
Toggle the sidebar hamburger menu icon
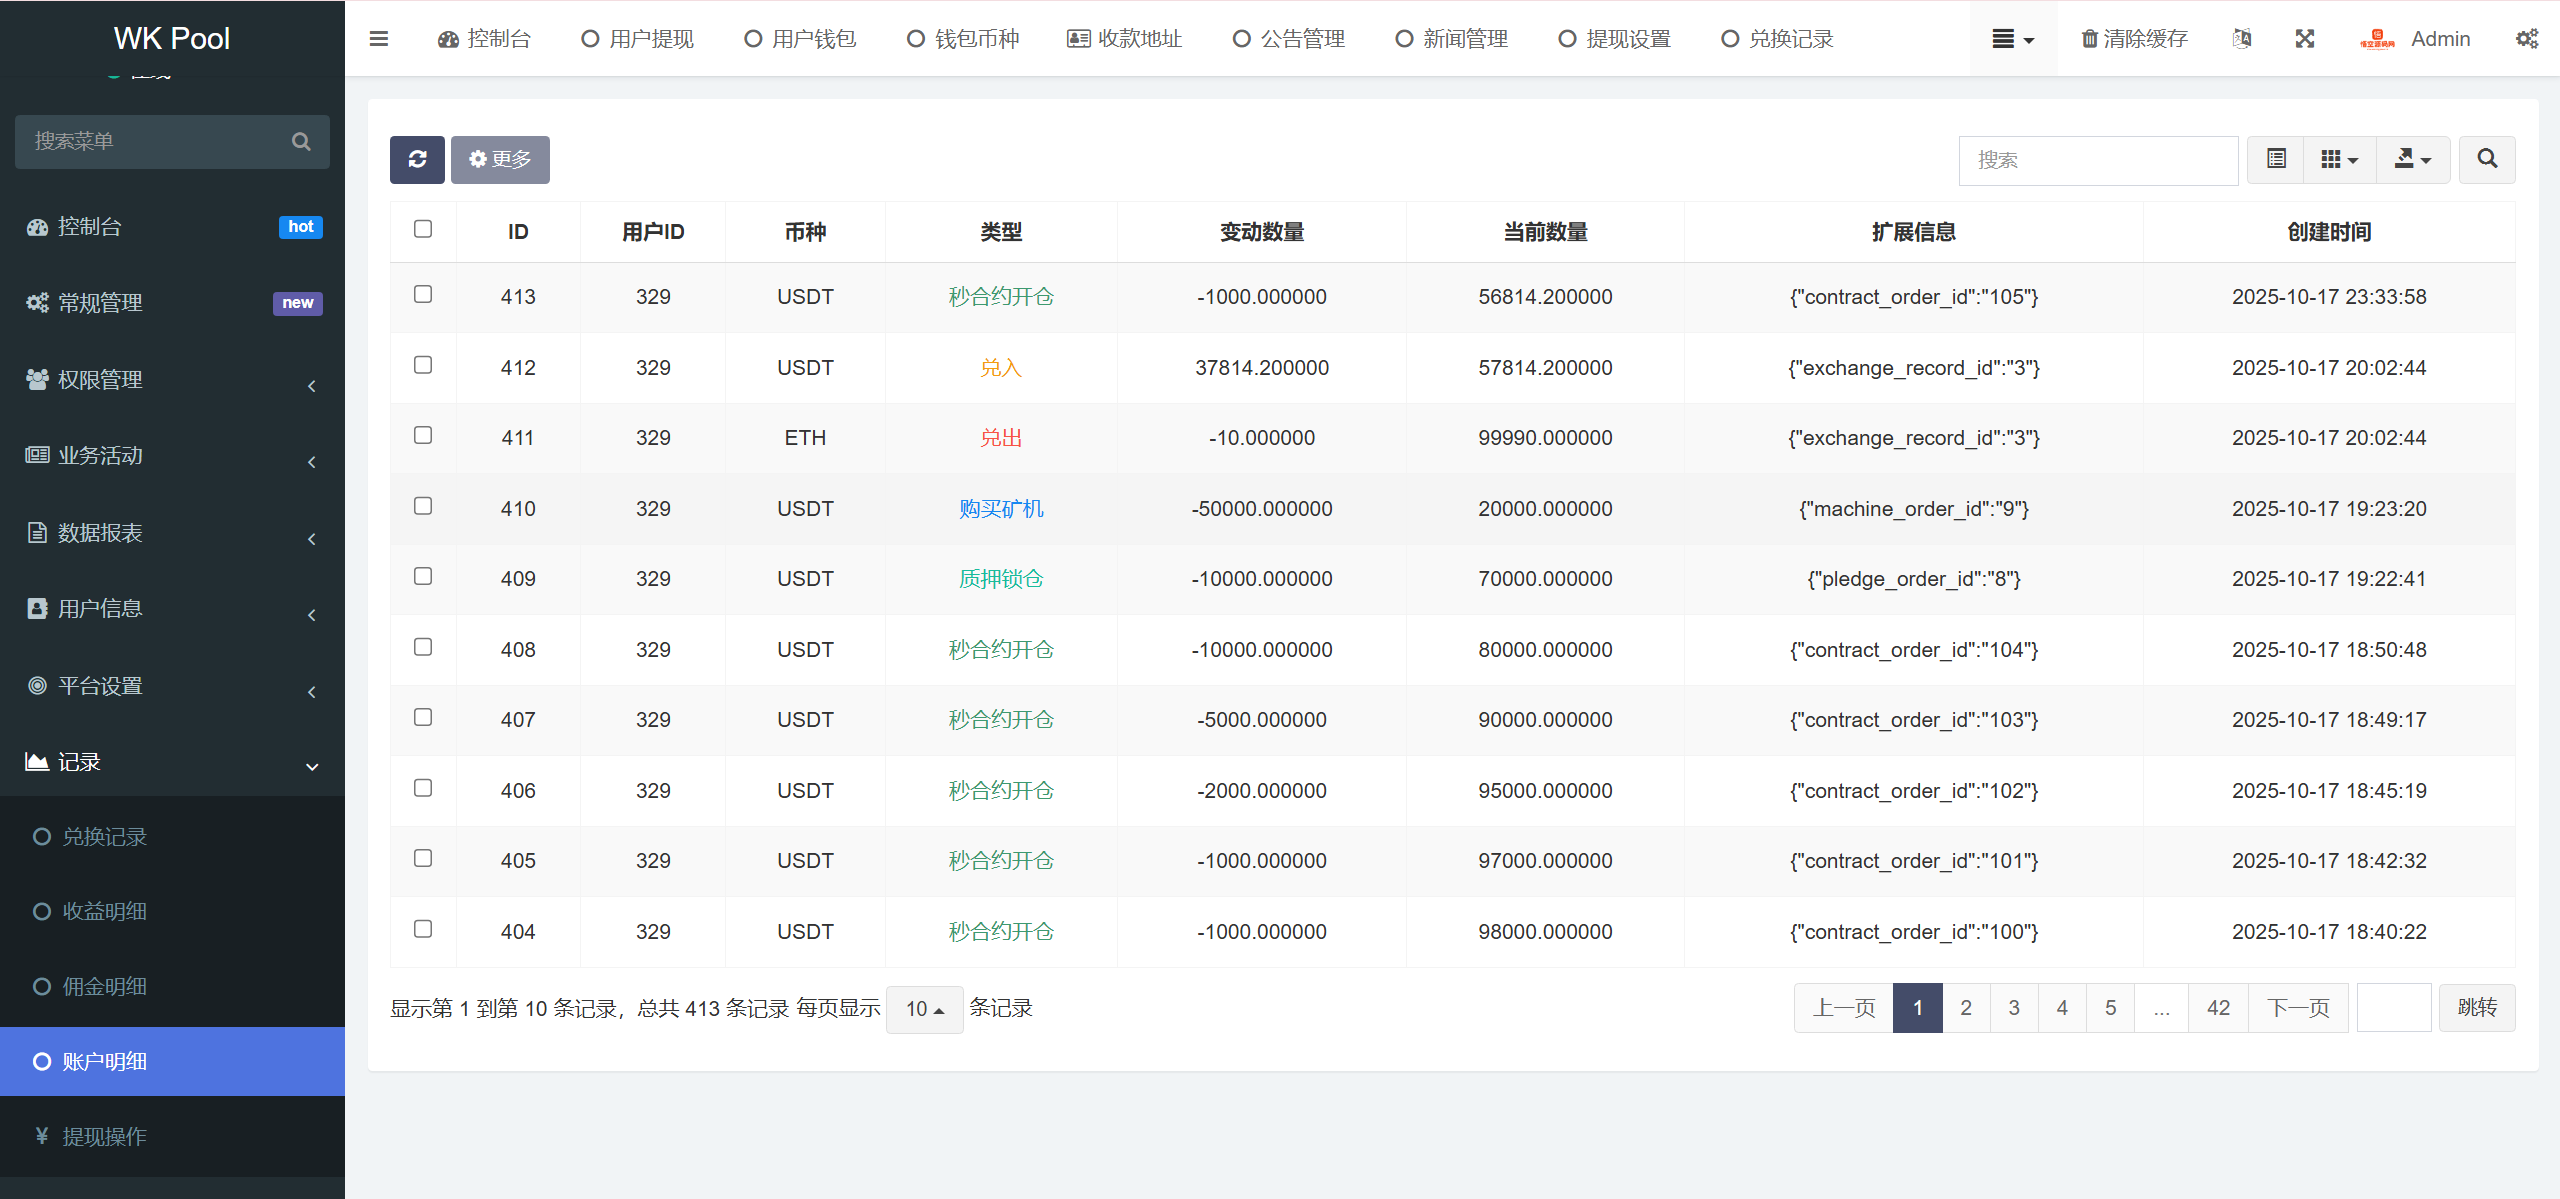pos(379,39)
